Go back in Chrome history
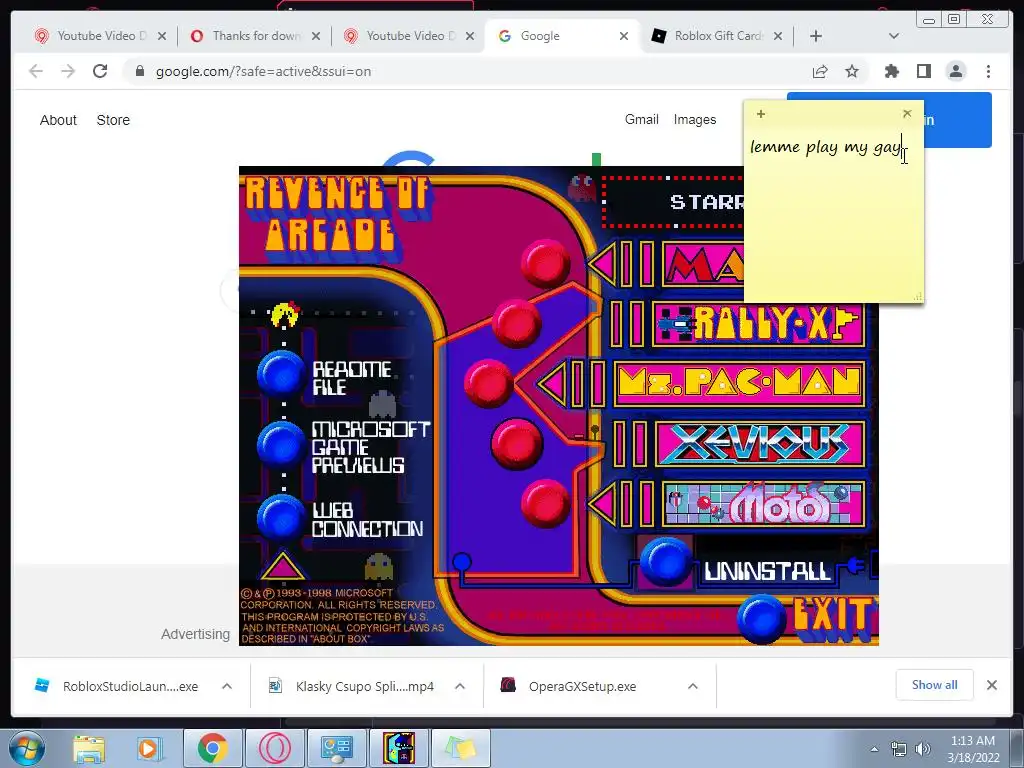 [36, 71]
